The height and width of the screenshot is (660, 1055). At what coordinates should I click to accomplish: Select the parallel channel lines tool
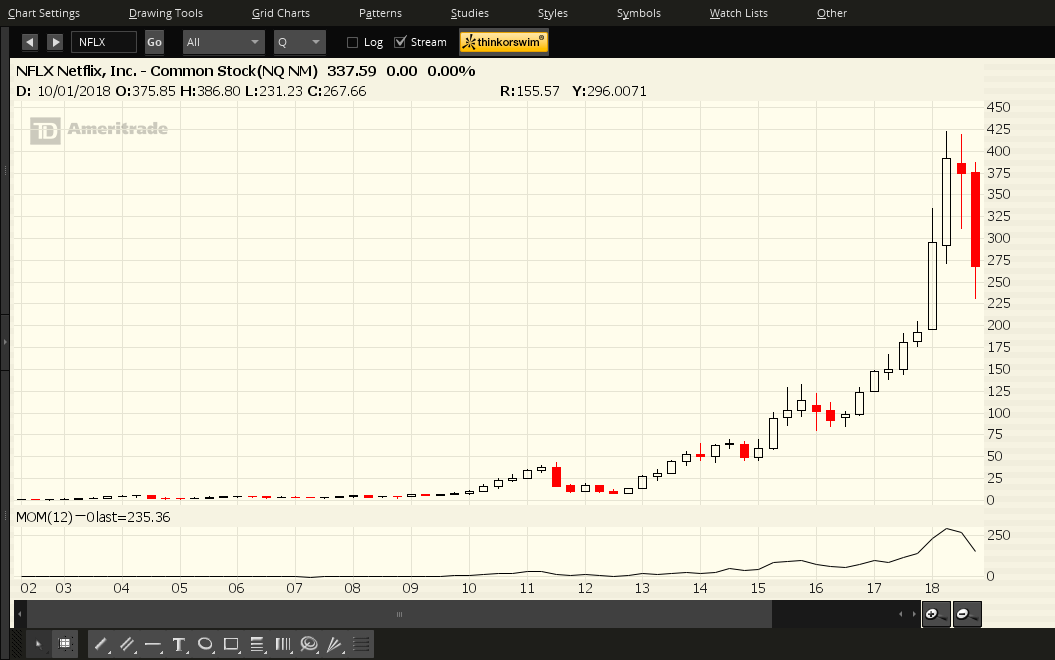[127, 645]
